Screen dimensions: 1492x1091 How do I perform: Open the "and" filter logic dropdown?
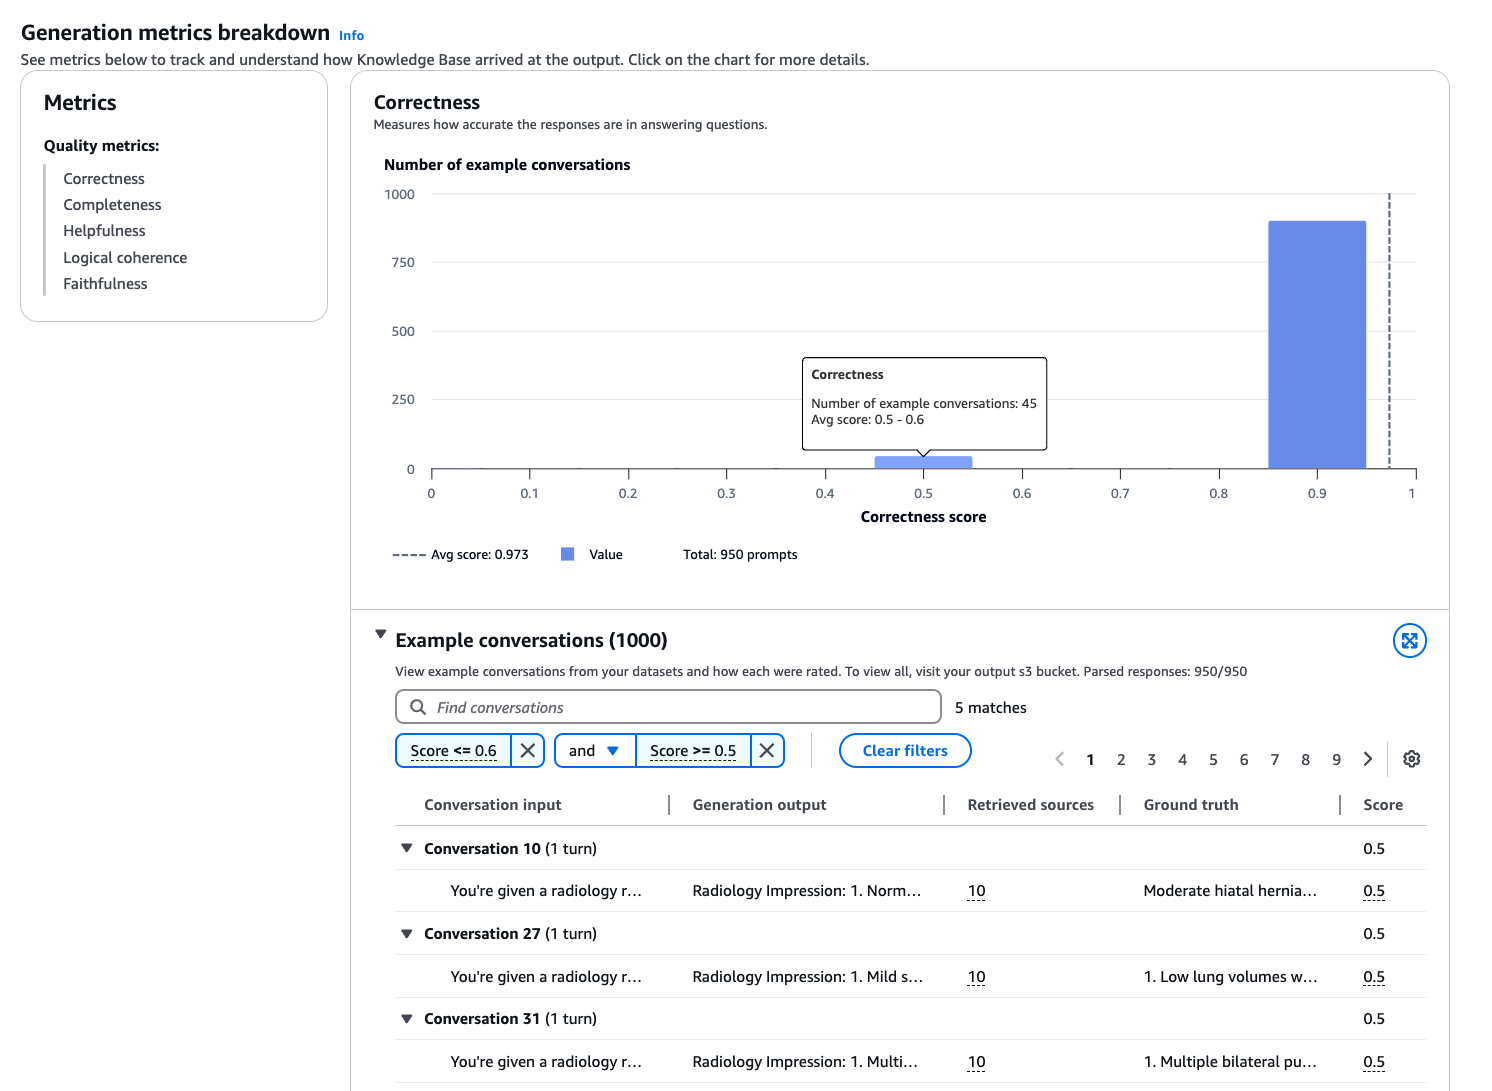pos(594,750)
